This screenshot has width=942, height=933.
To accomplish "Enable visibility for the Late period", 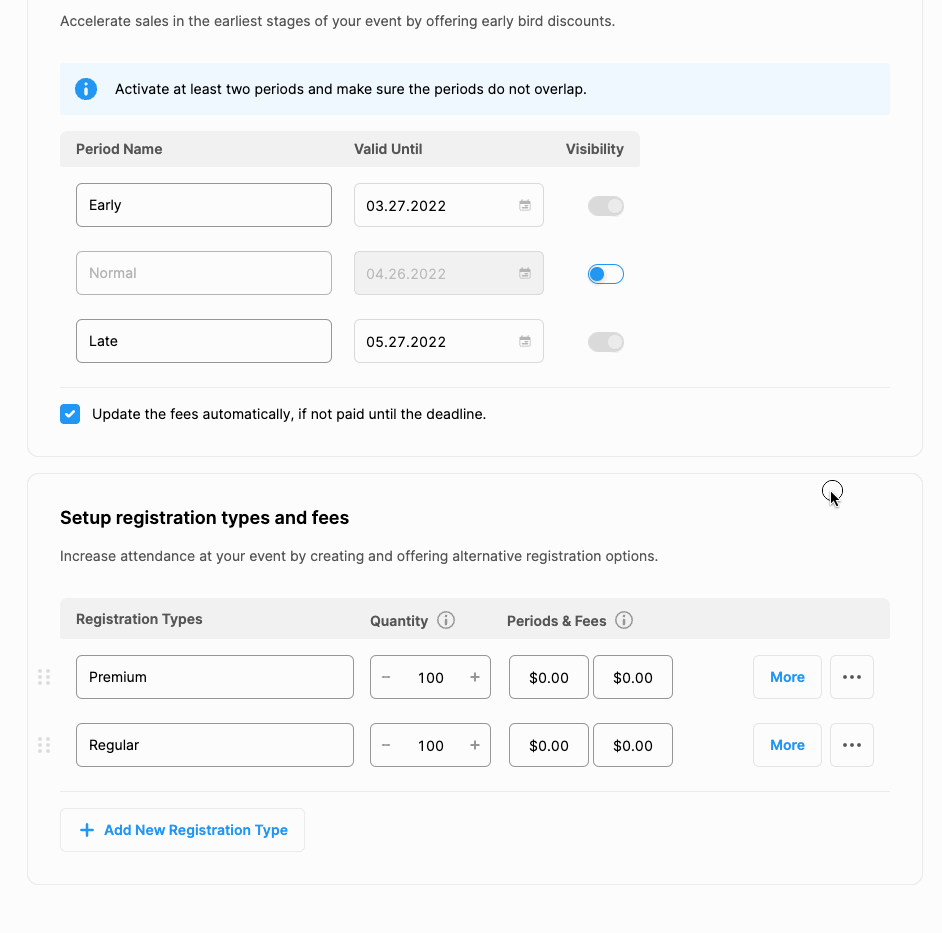I will (605, 341).
